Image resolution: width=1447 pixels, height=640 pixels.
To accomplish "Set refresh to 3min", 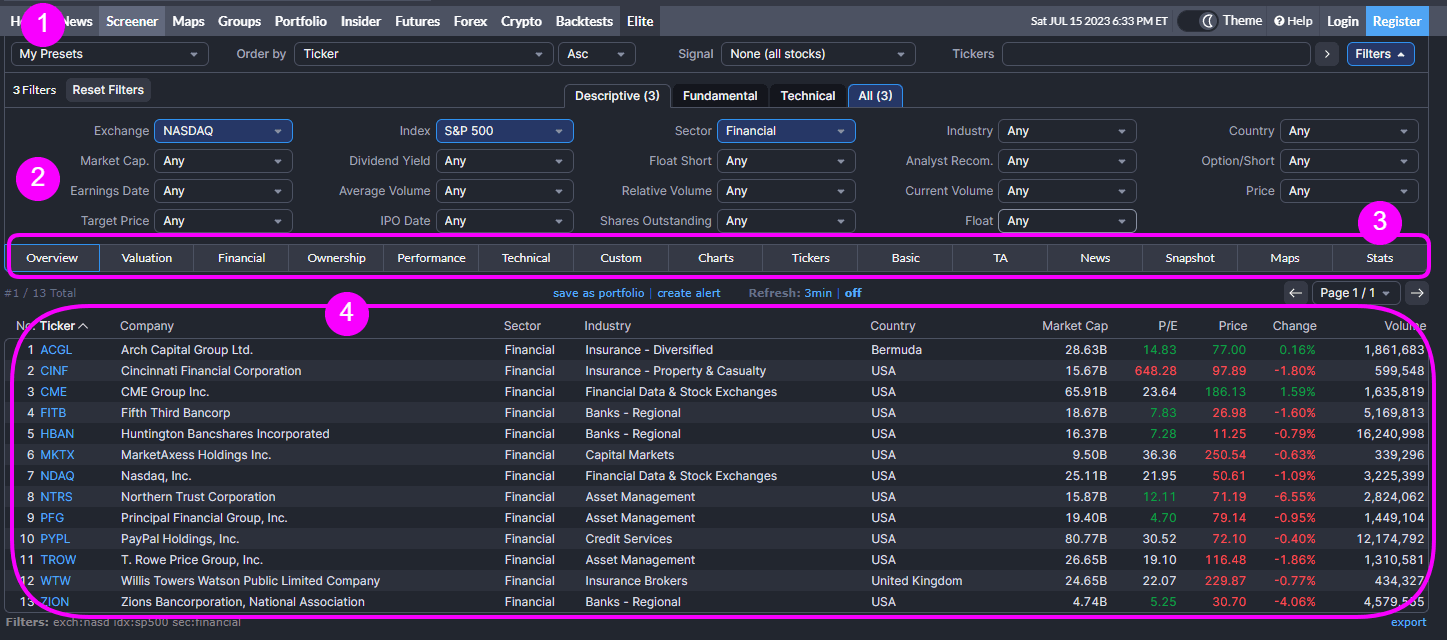I will (818, 293).
